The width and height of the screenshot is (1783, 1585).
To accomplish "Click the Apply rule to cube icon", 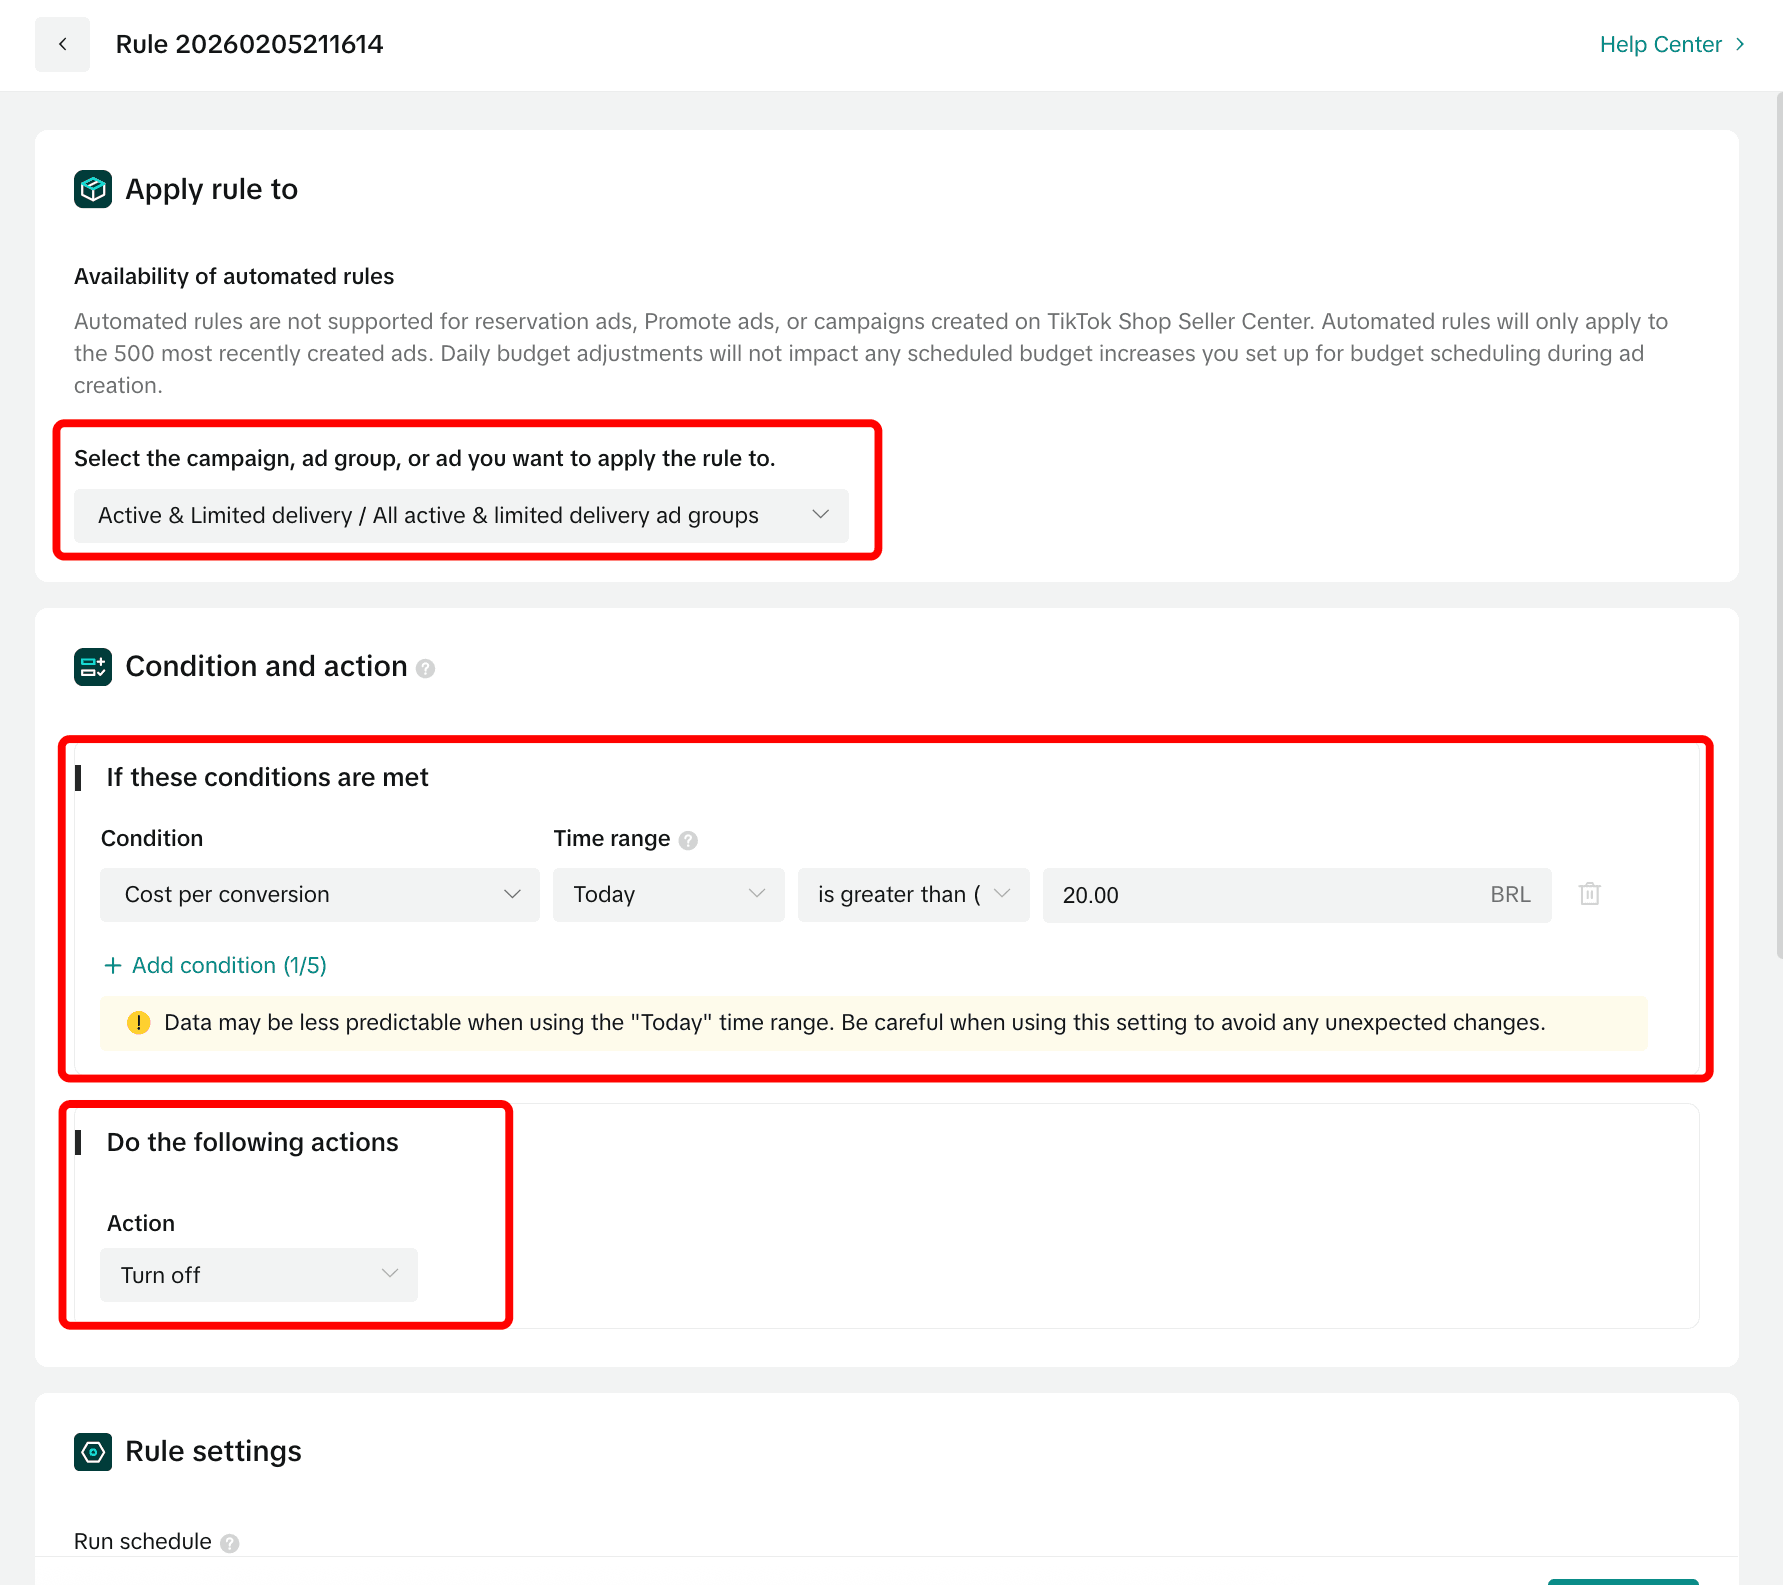I will click(93, 189).
